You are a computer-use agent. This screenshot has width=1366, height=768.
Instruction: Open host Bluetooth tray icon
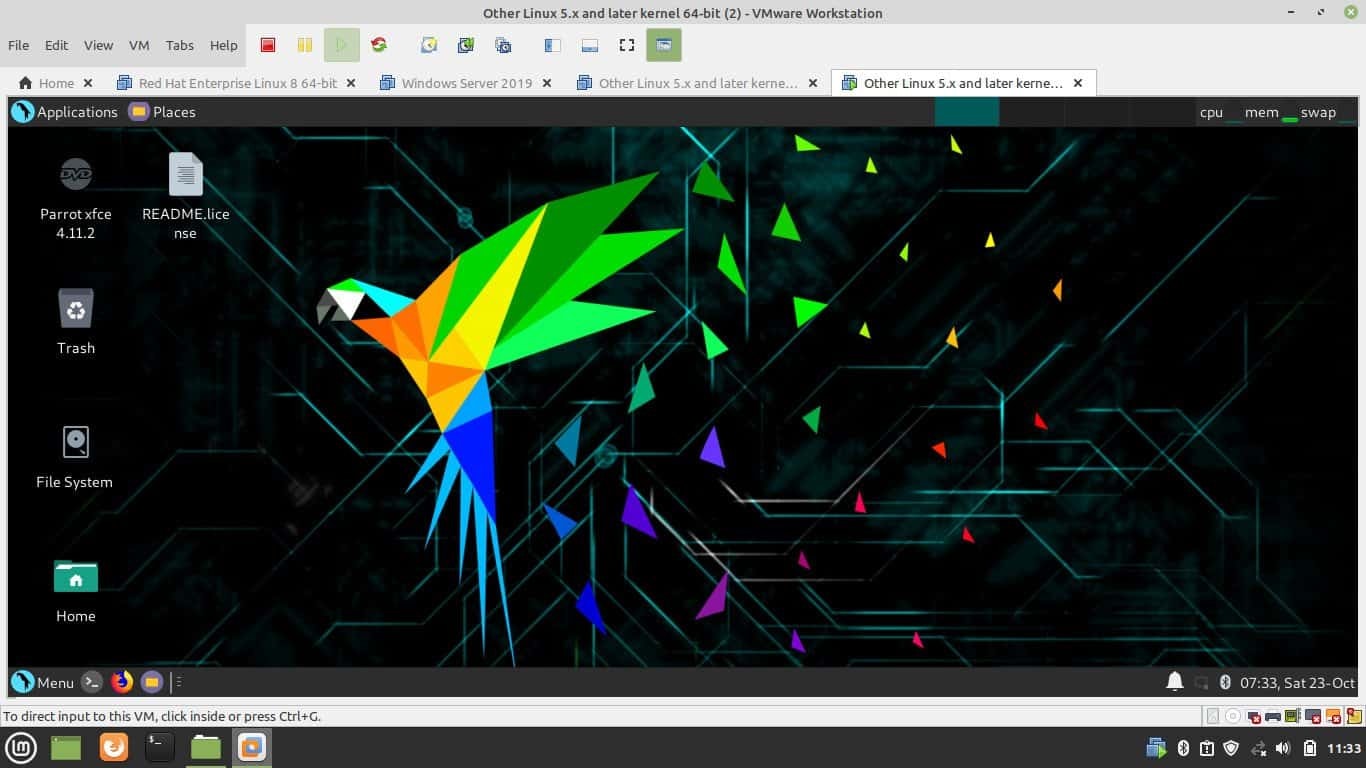1183,748
